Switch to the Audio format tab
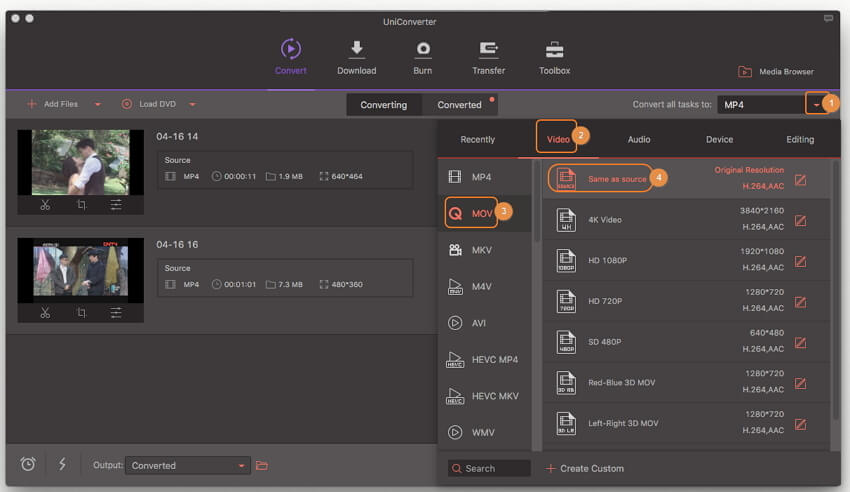 click(x=638, y=140)
